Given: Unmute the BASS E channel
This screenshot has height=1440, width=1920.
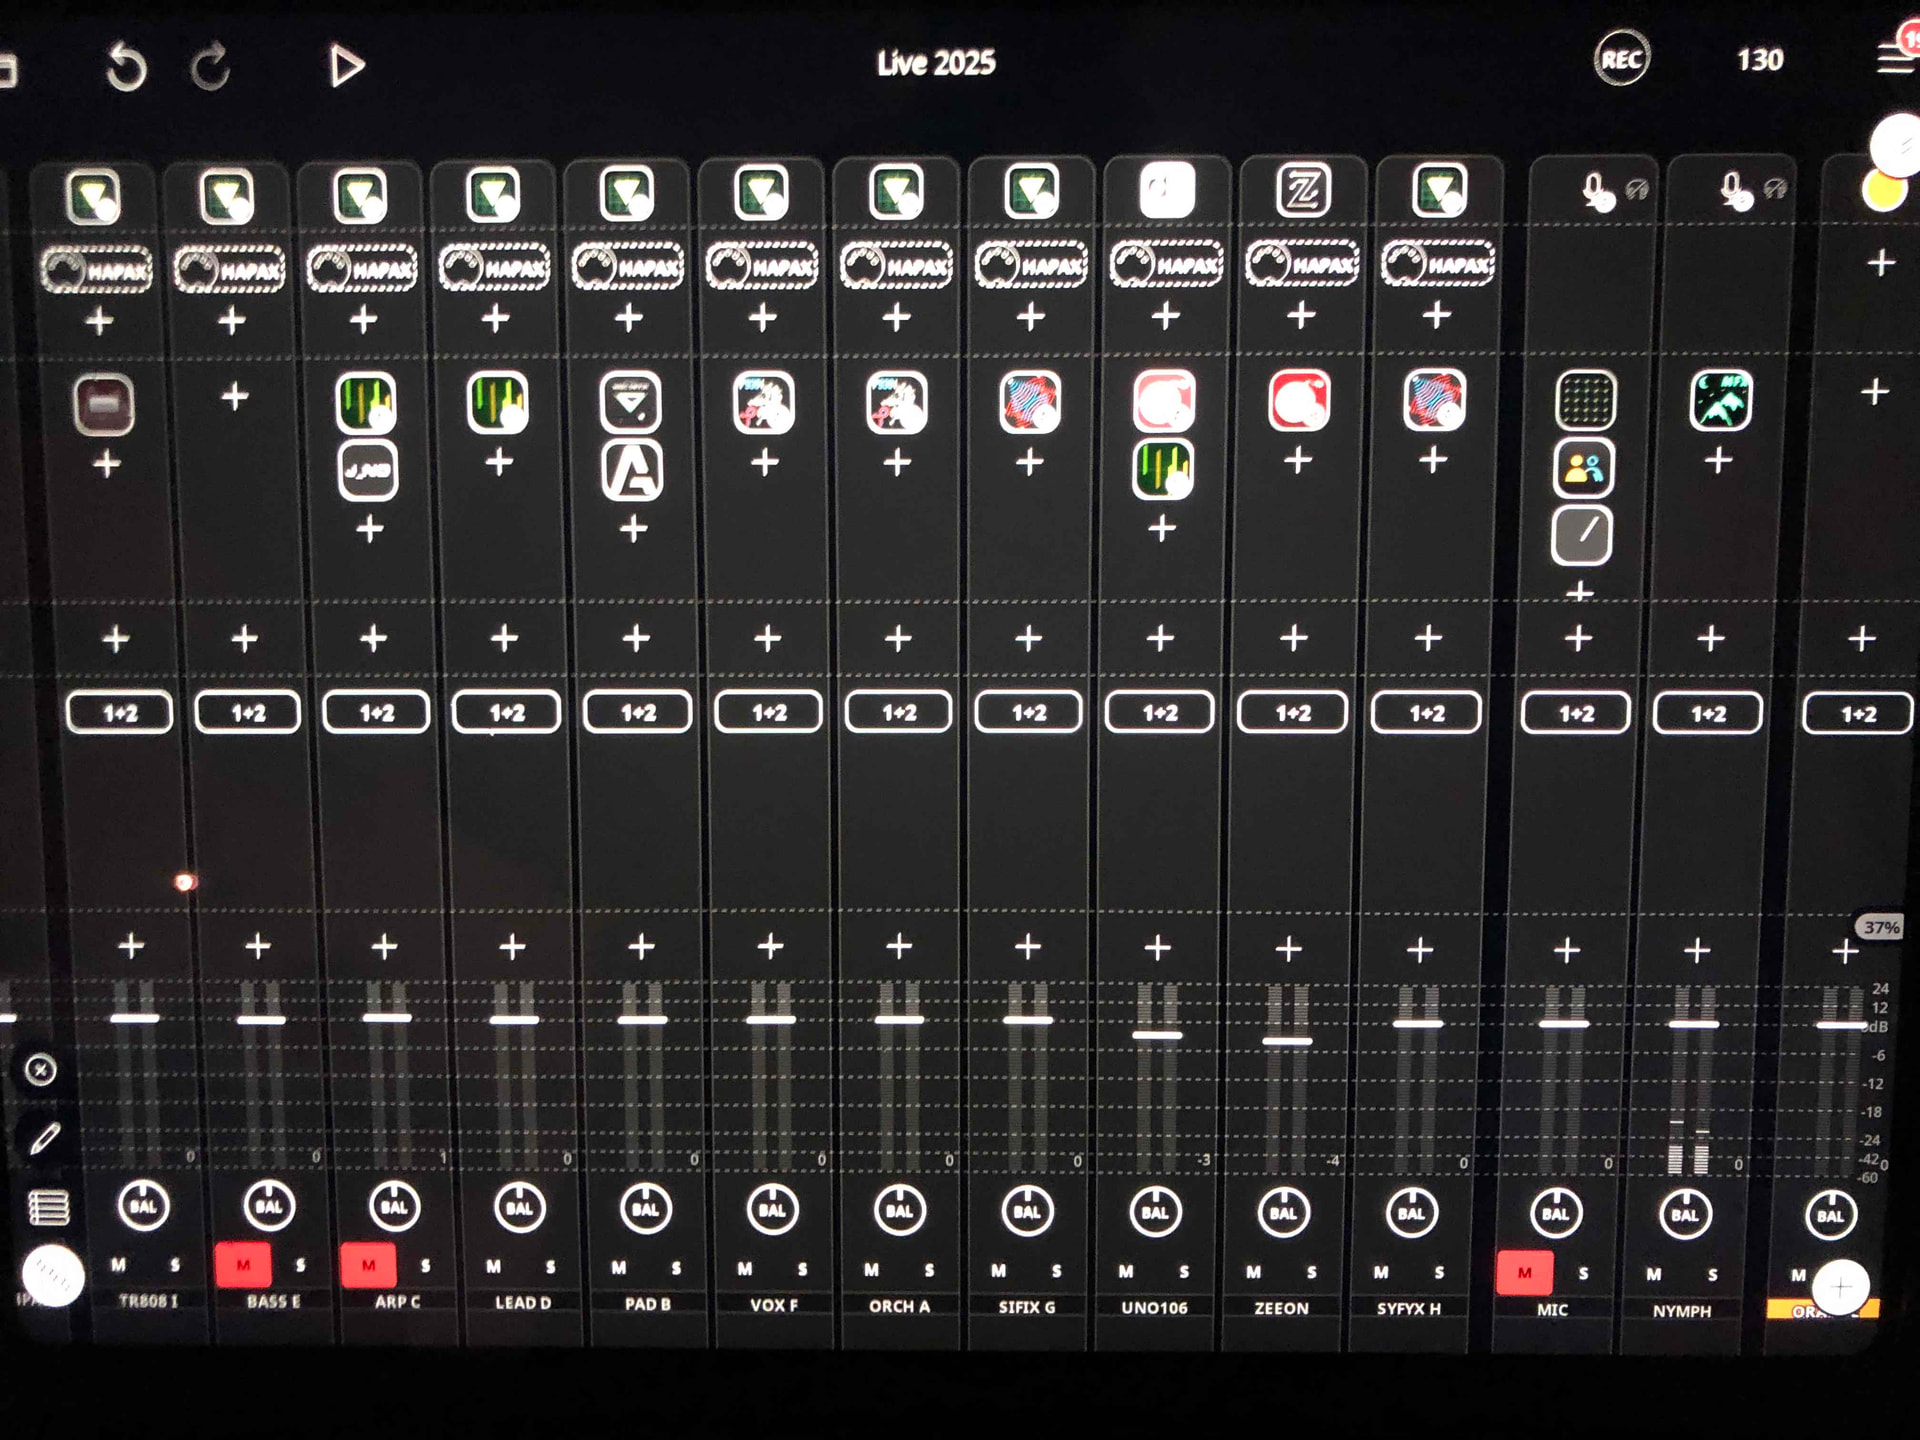Looking at the screenshot, I should tap(242, 1265).
